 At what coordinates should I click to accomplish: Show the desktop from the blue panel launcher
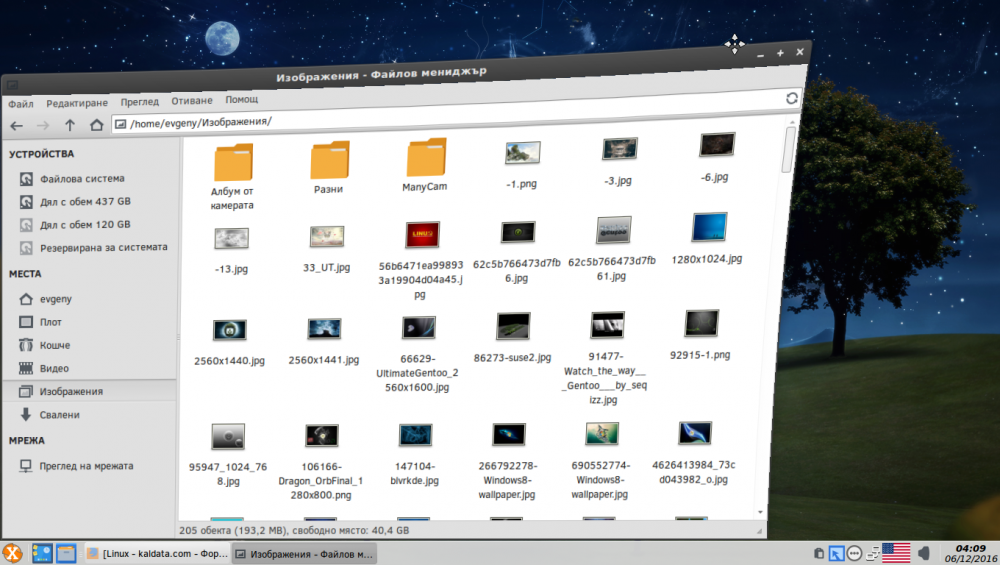click(x=42, y=553)
